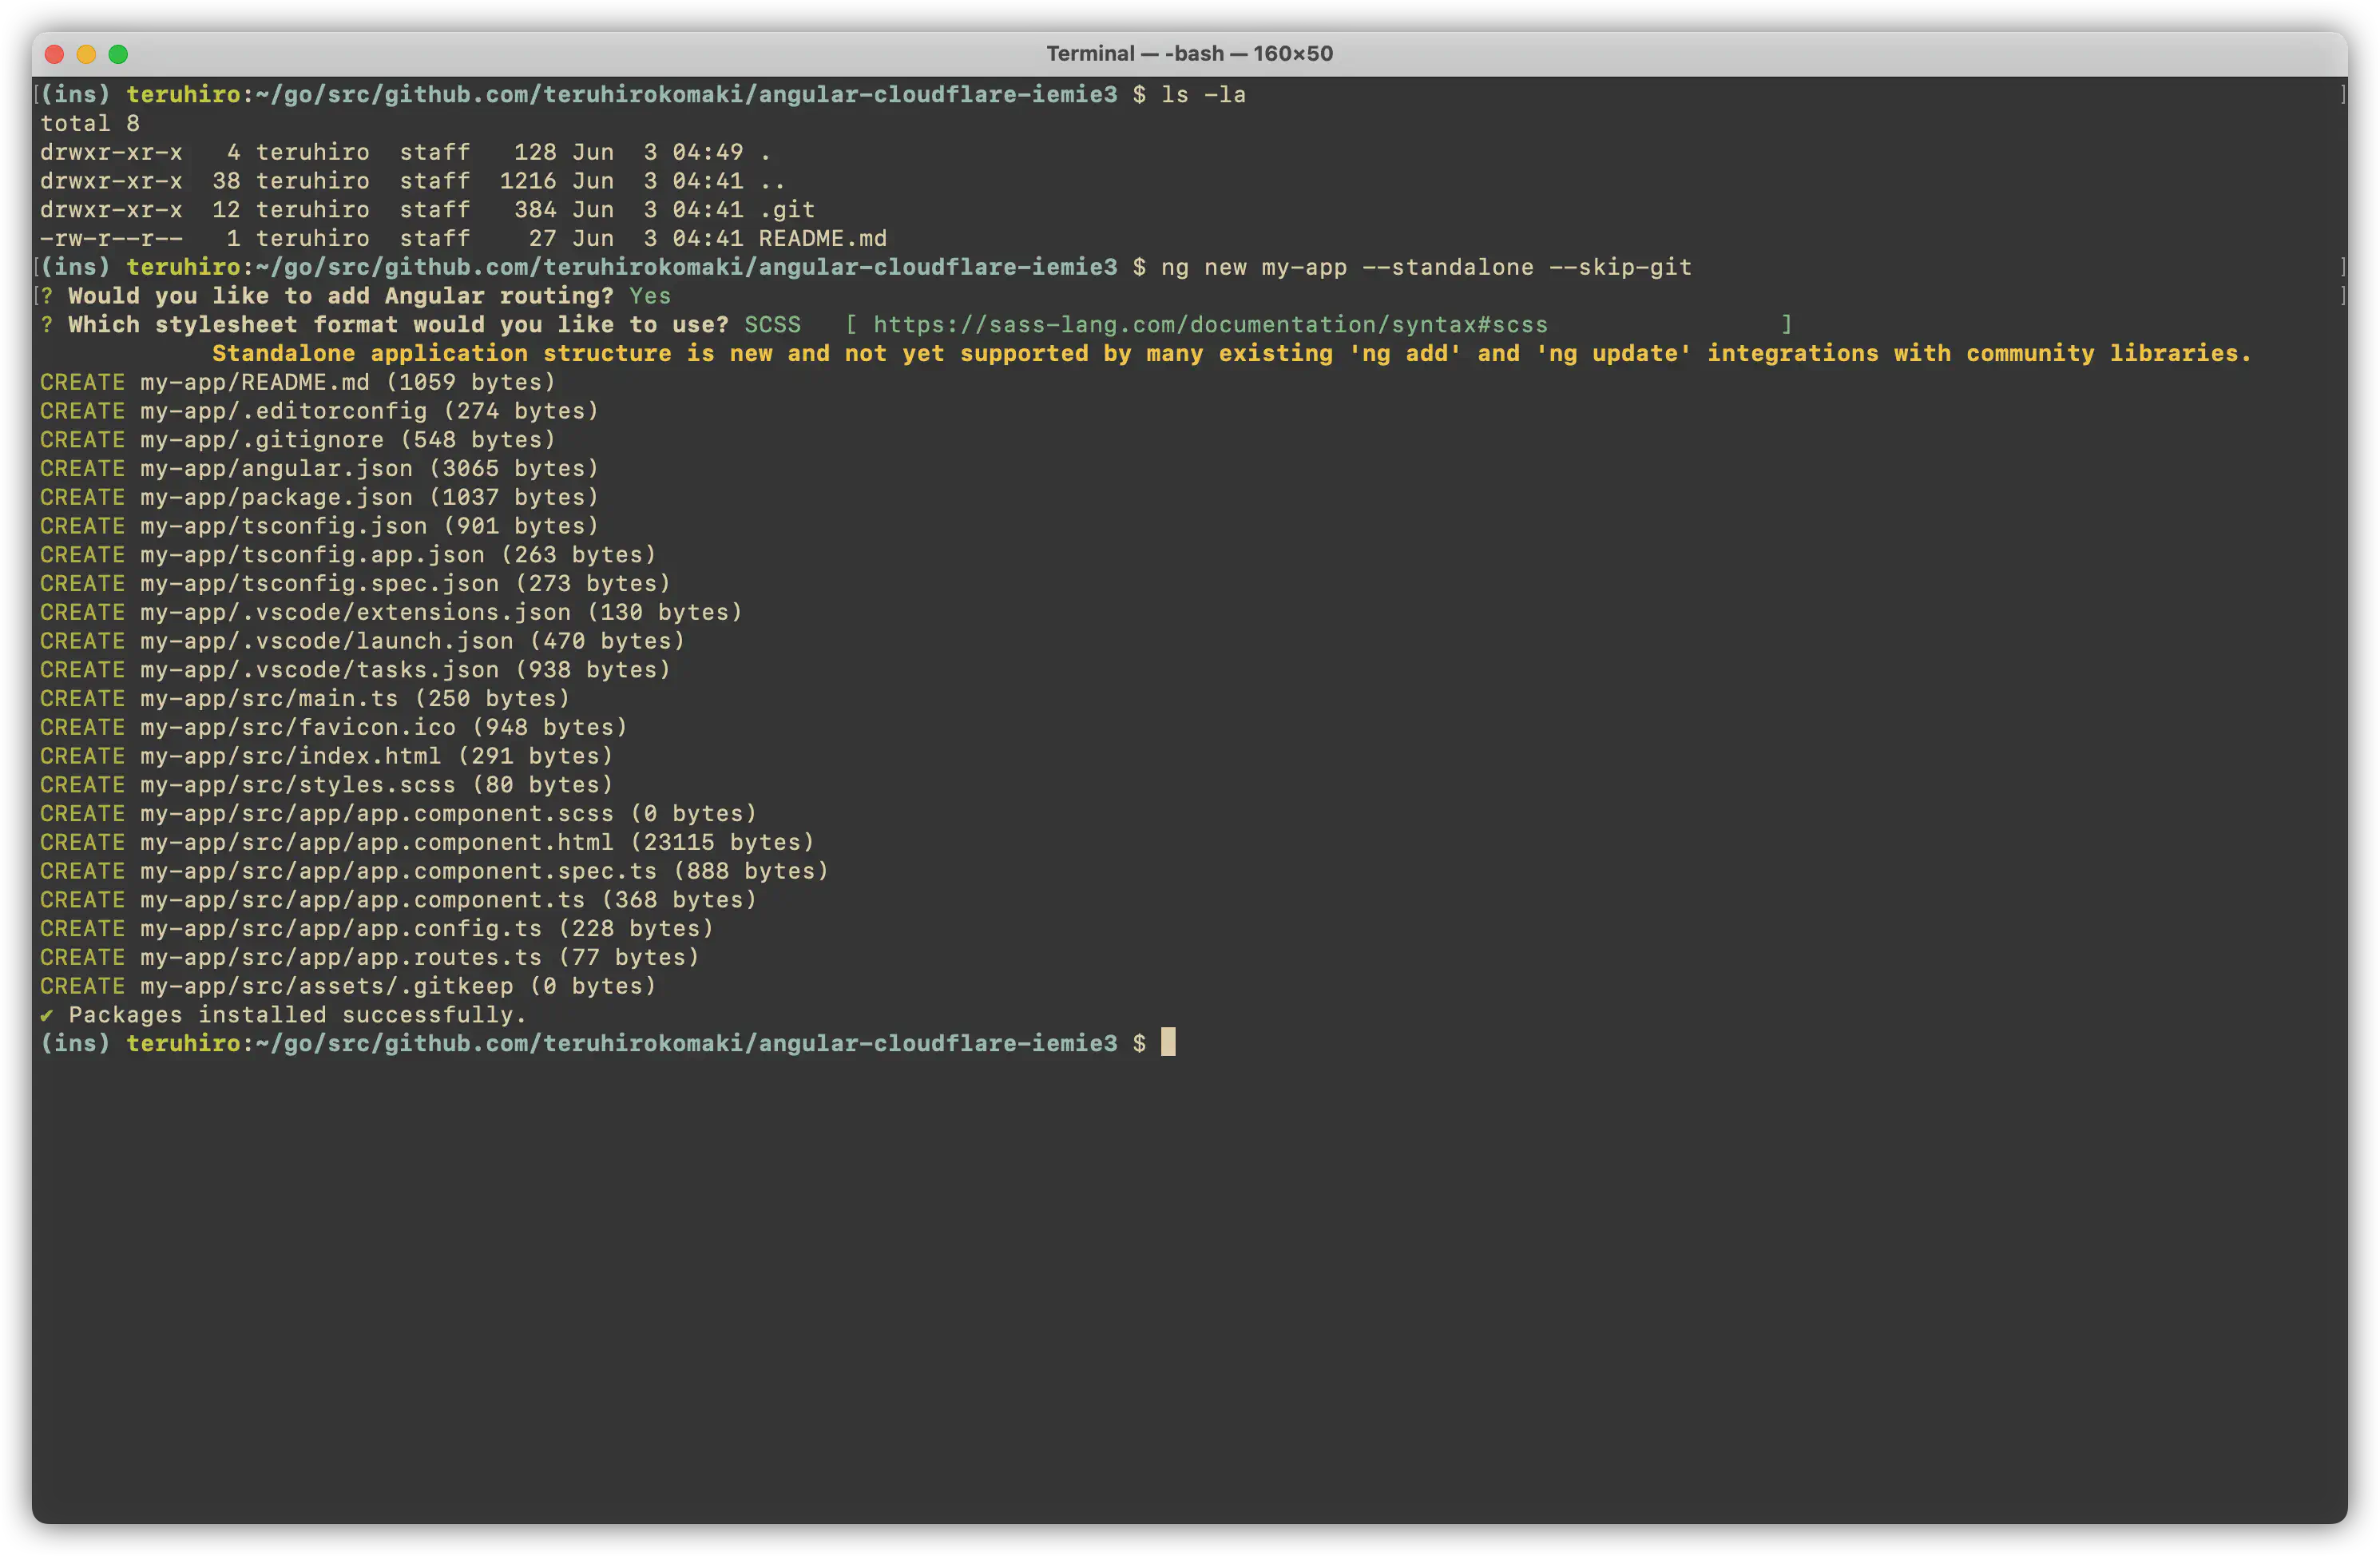Click the 'Would you like to add Angular routing?' prompt
This screenshot has height=1556, width=2380.
tap(341, 296)
